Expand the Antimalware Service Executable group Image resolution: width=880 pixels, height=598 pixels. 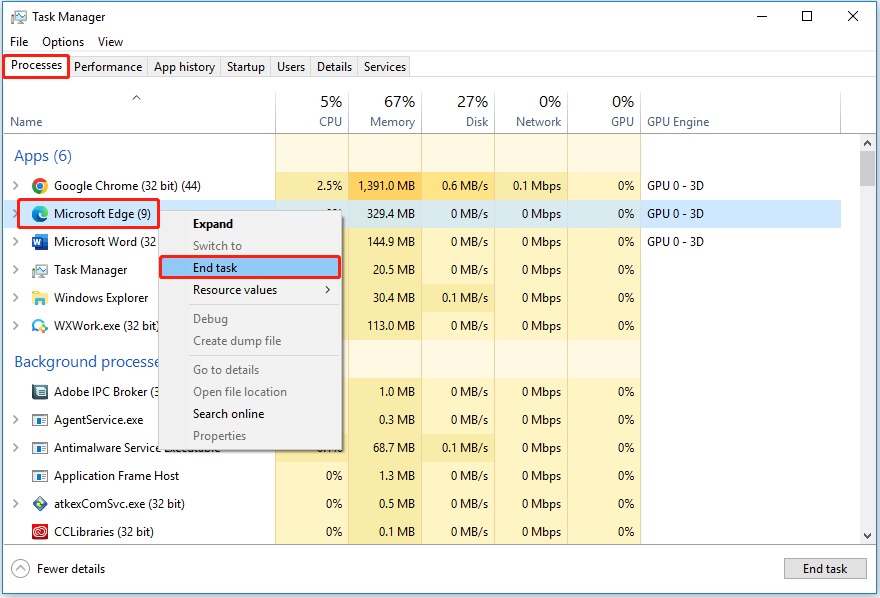16,448
